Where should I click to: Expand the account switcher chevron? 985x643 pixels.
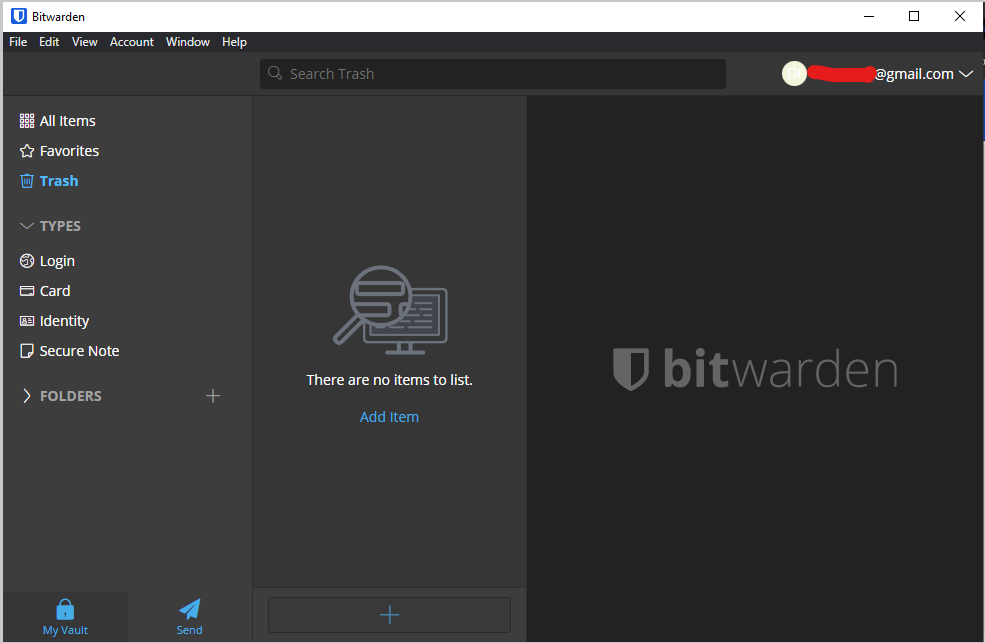[x=966, y=73]
